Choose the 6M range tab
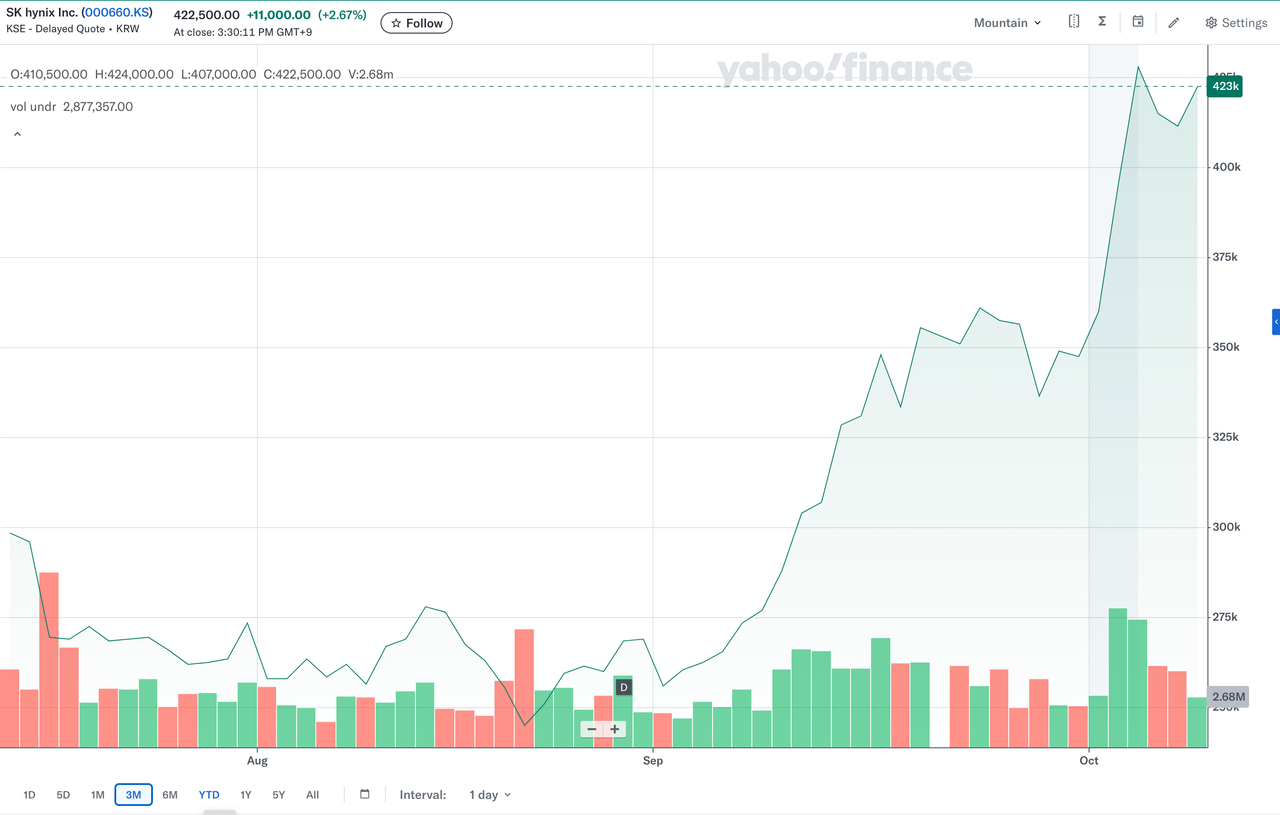 [x=170, y=795]
